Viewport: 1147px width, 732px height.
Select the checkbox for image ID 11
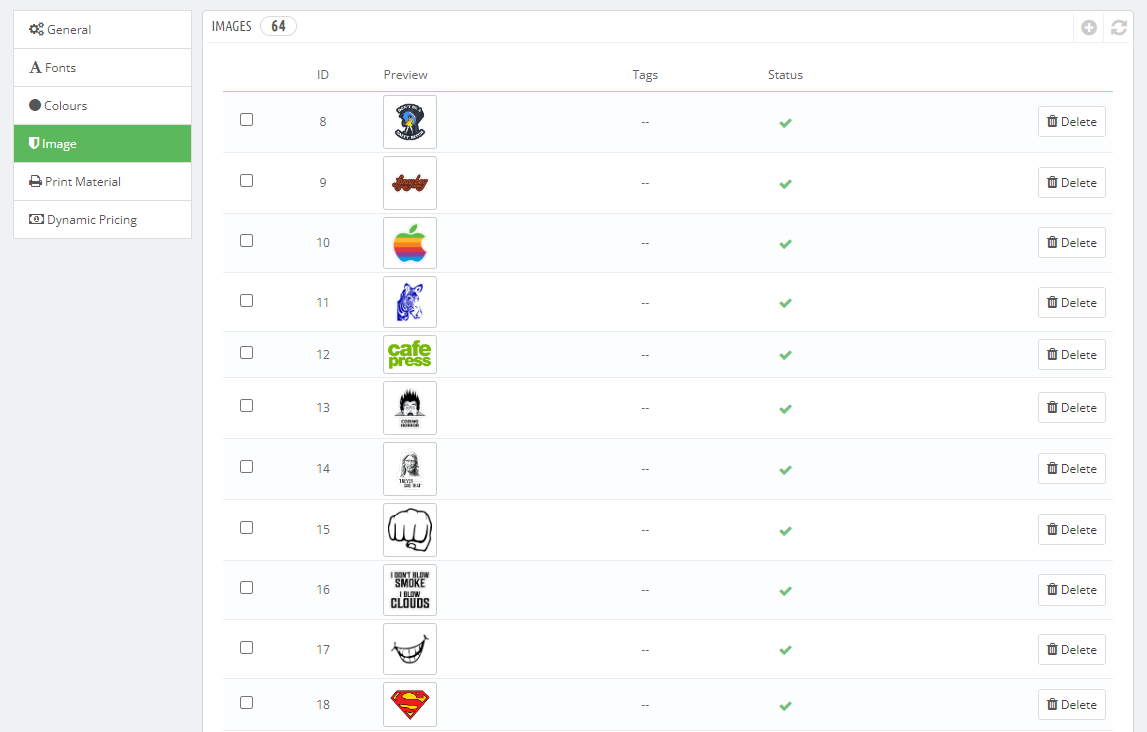247,301
